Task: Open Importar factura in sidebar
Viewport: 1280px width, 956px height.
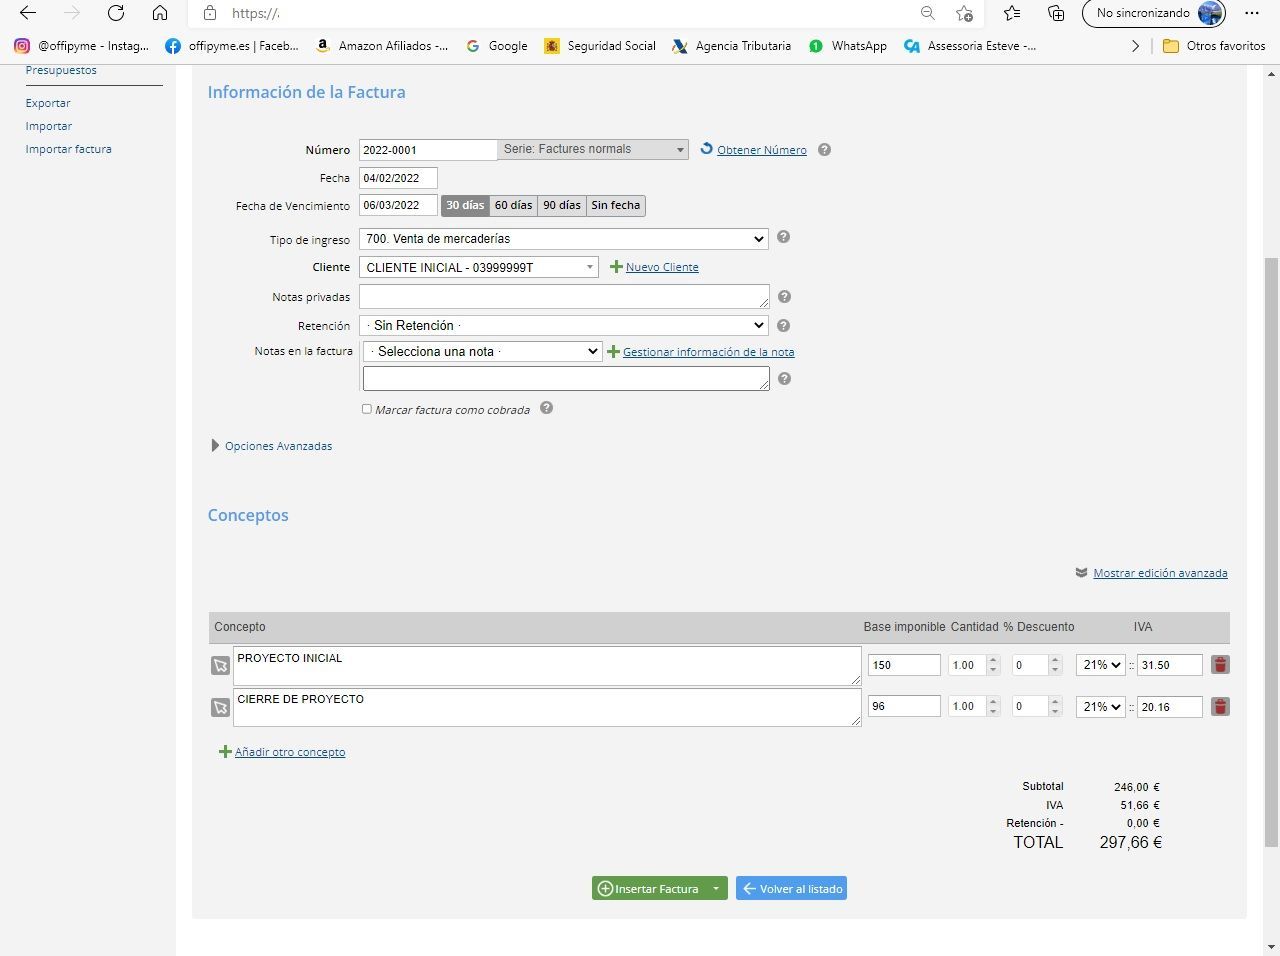Action: pyautogui.click(x=68, y=149)
